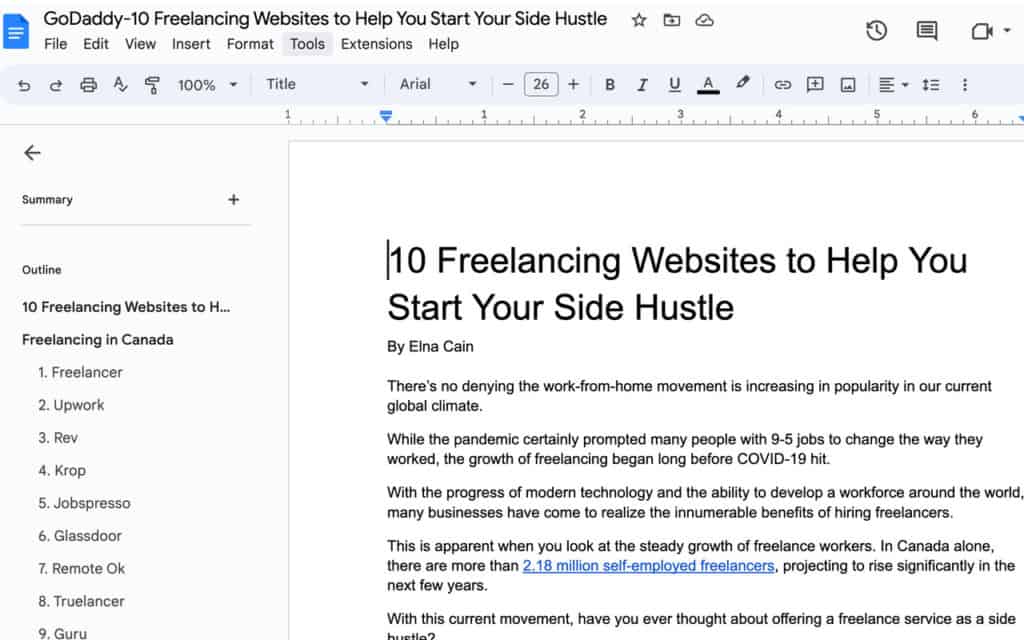Click the Undo arrow icon
This screenshot has height=640, width=1024.
(24, 85)
